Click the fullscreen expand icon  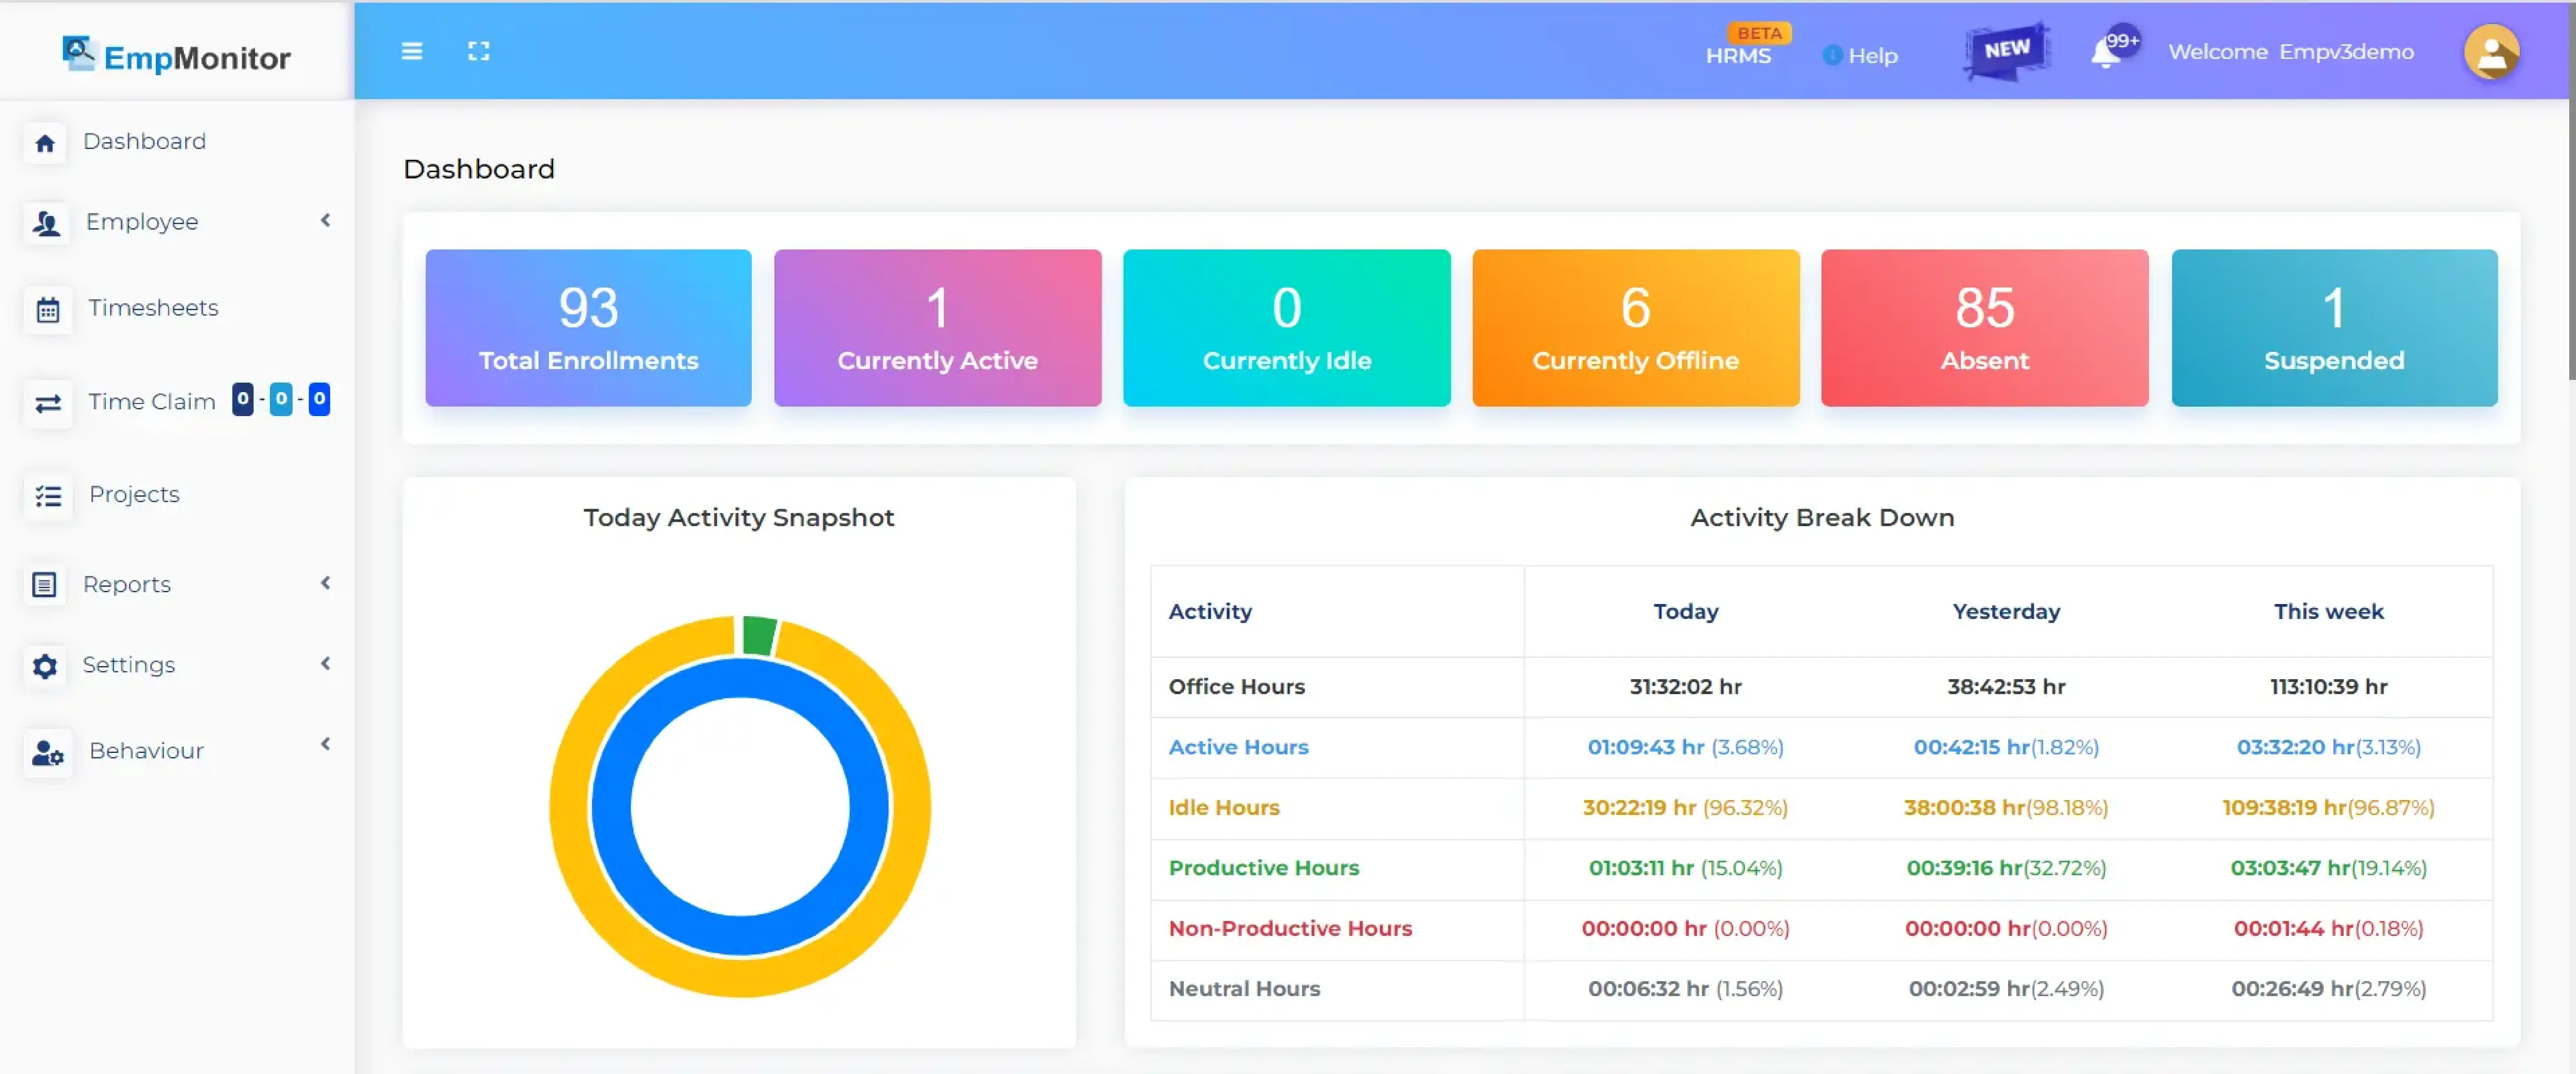pos(479,51)
